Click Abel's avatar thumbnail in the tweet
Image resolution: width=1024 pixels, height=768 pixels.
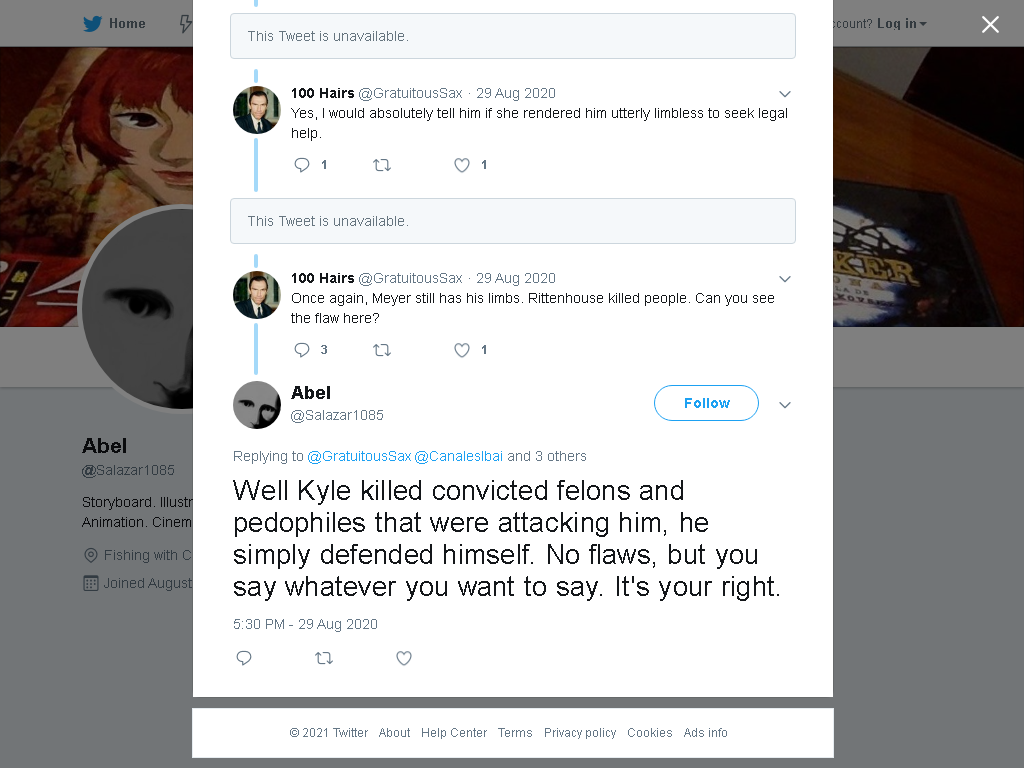(x=257, y=405)
